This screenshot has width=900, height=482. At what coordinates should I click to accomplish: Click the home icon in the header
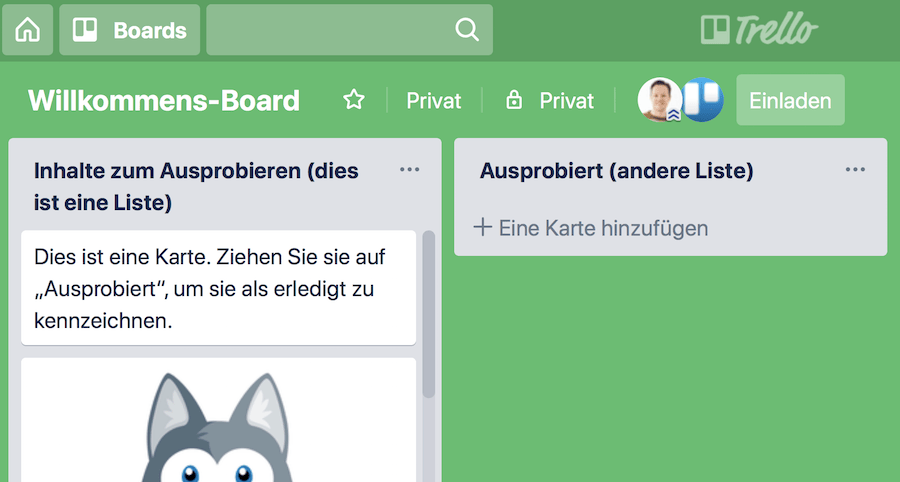(x=27, y=30)
